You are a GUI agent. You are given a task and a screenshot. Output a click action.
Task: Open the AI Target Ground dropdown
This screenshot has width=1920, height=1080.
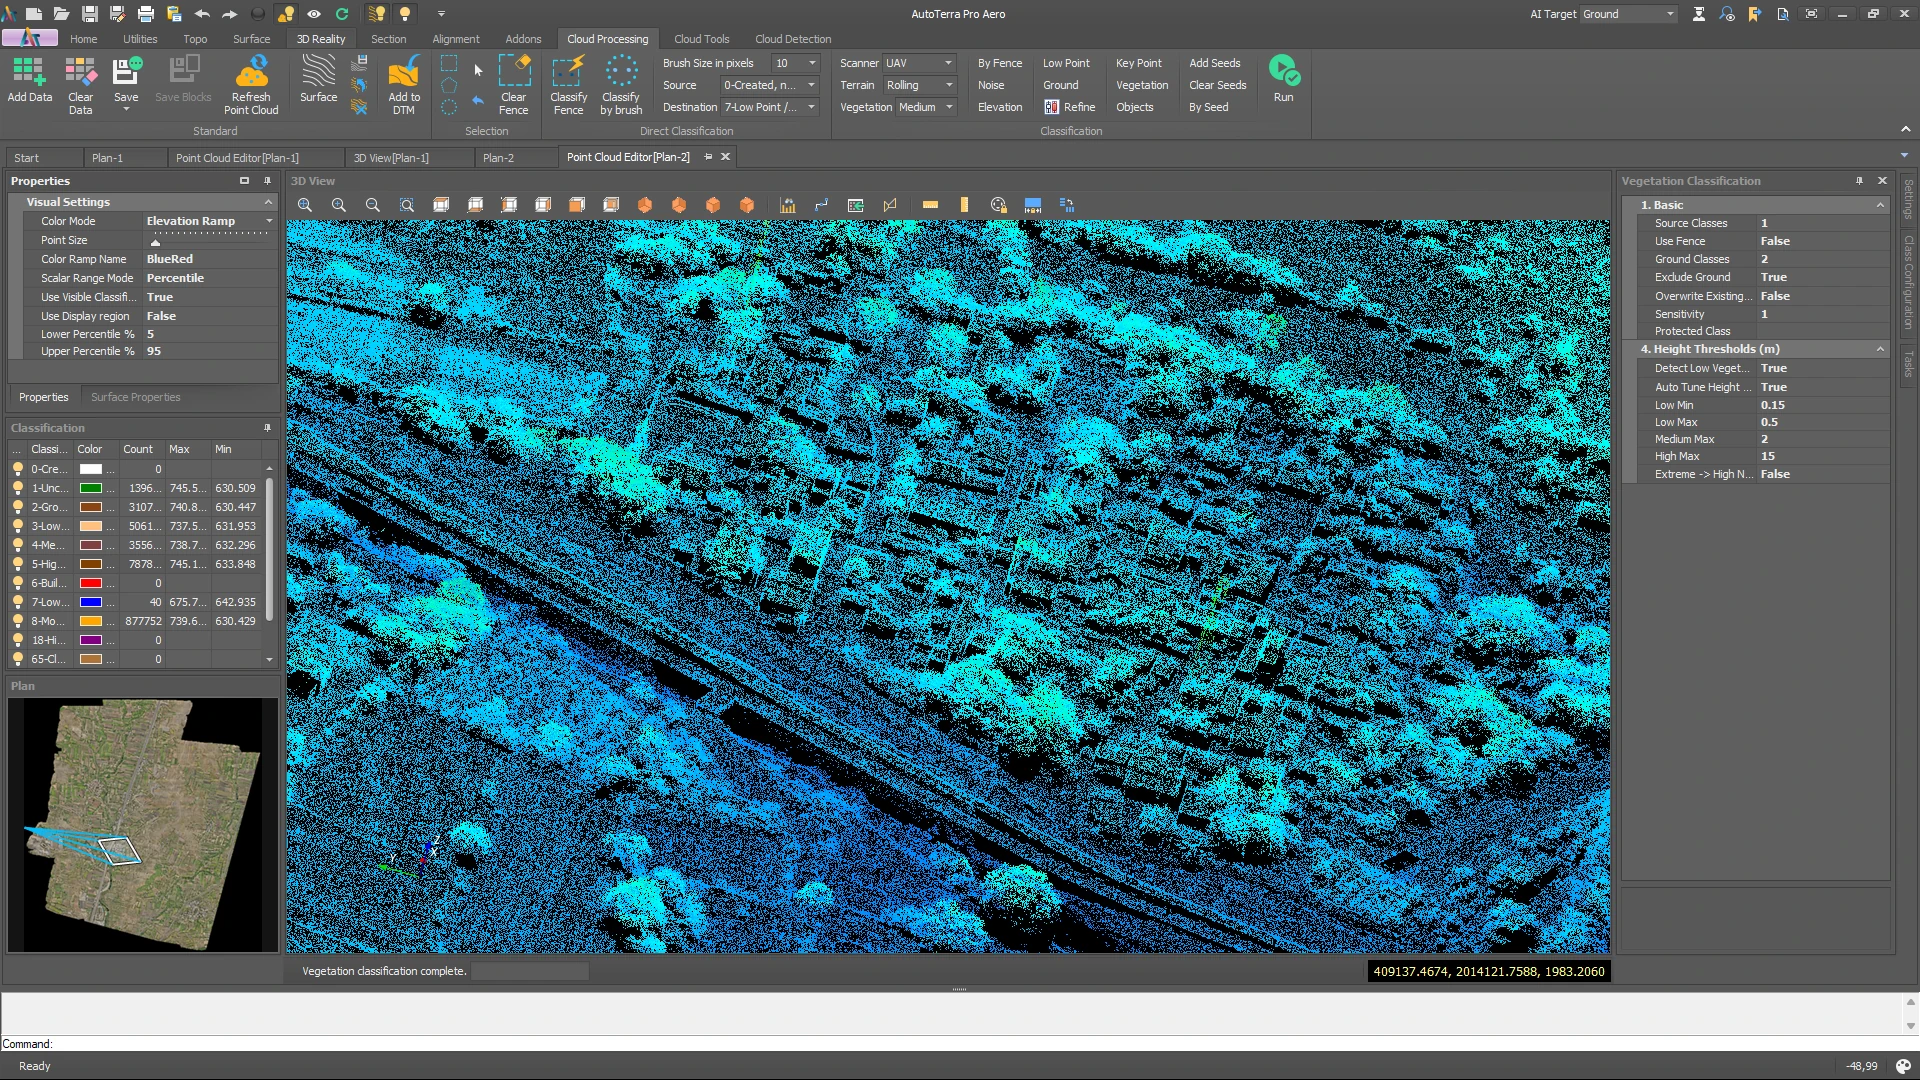point(1670,14)
